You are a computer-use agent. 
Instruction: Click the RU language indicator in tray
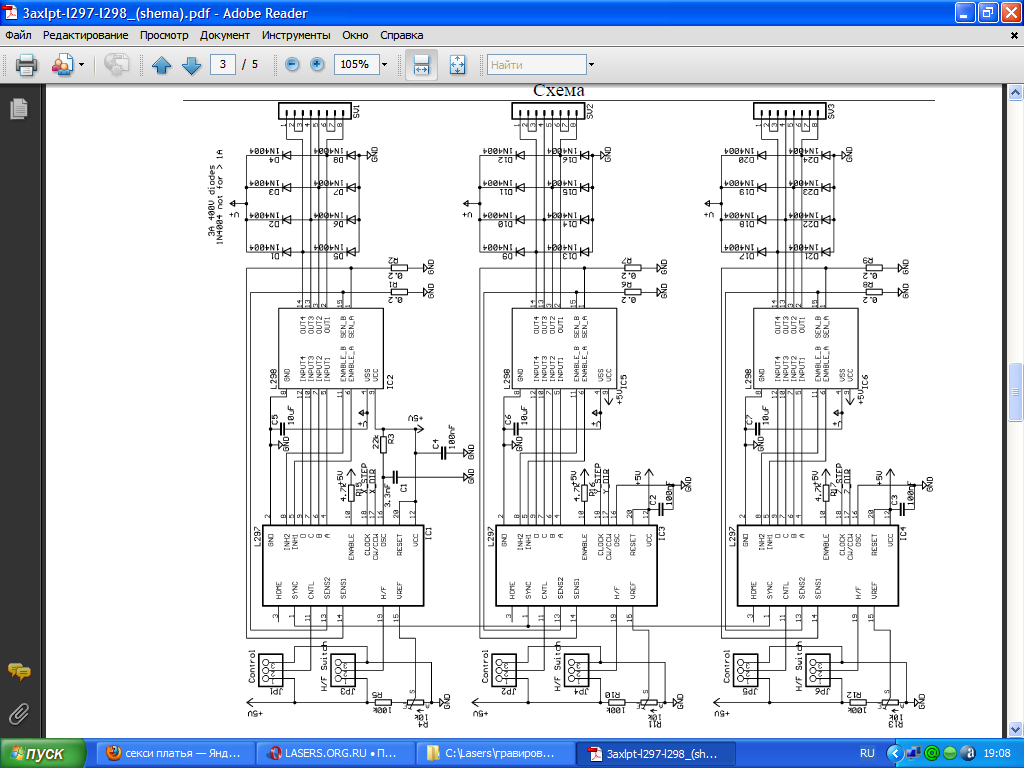point(867,753)
